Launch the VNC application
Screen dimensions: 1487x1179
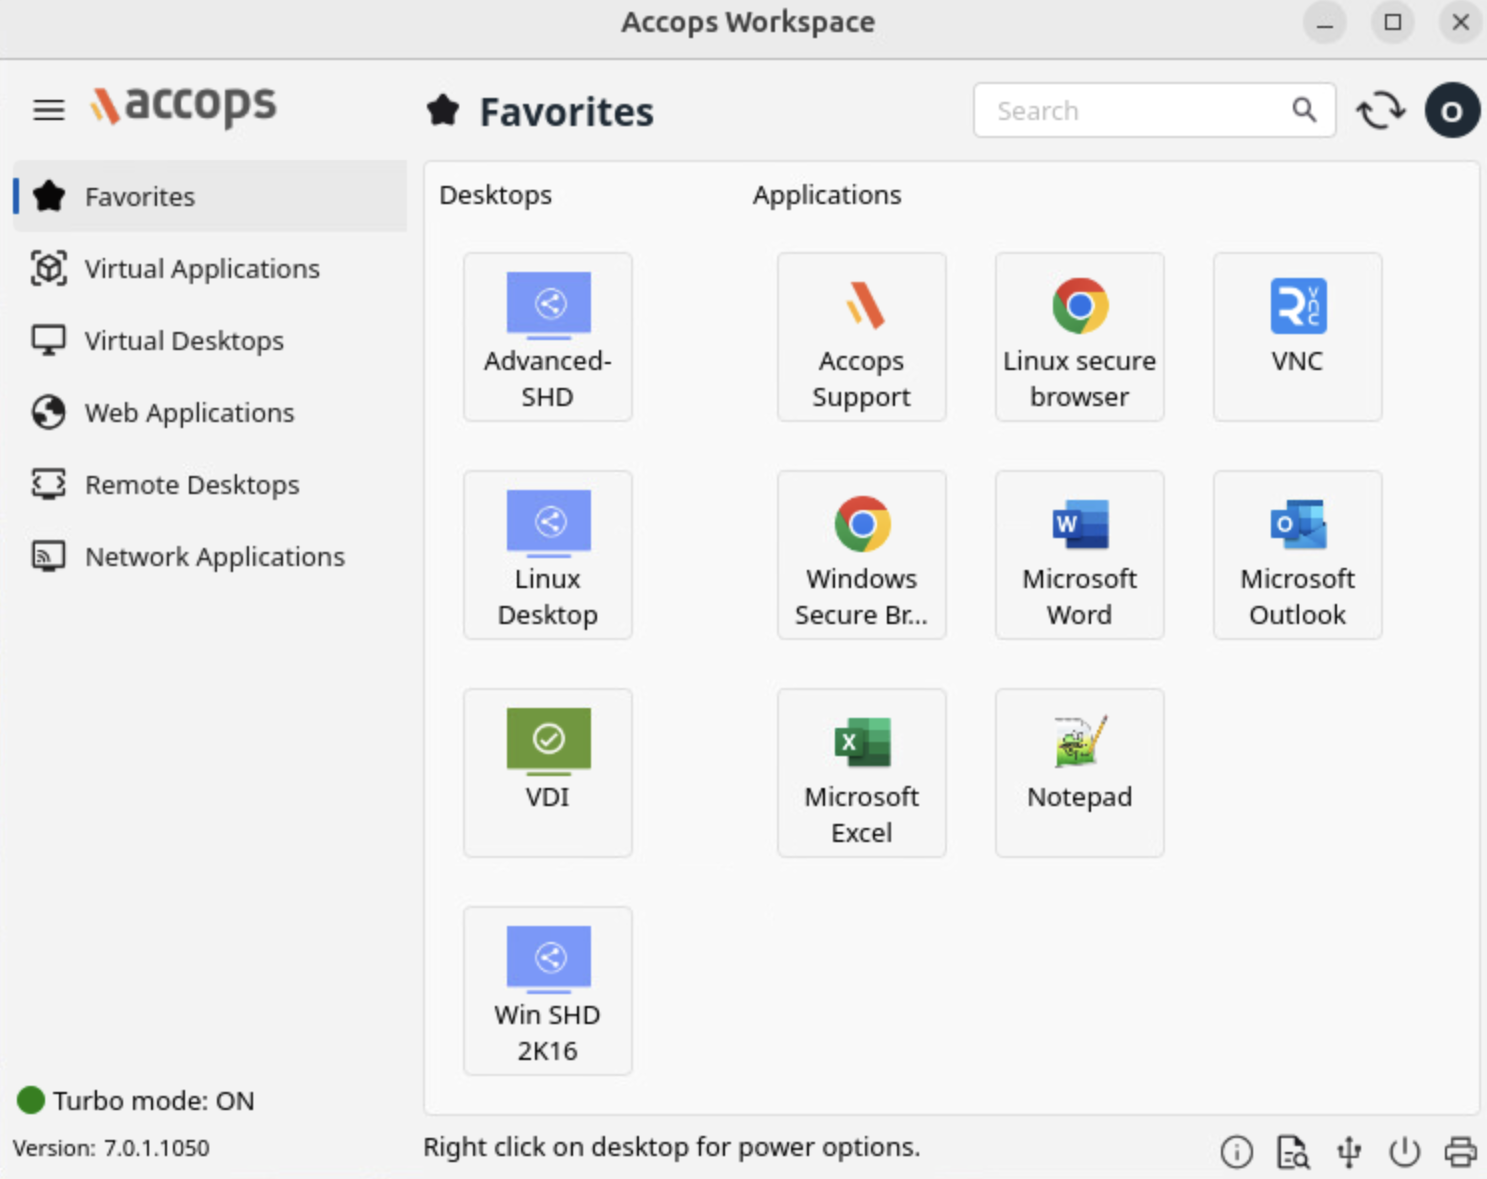(1297, 337)
